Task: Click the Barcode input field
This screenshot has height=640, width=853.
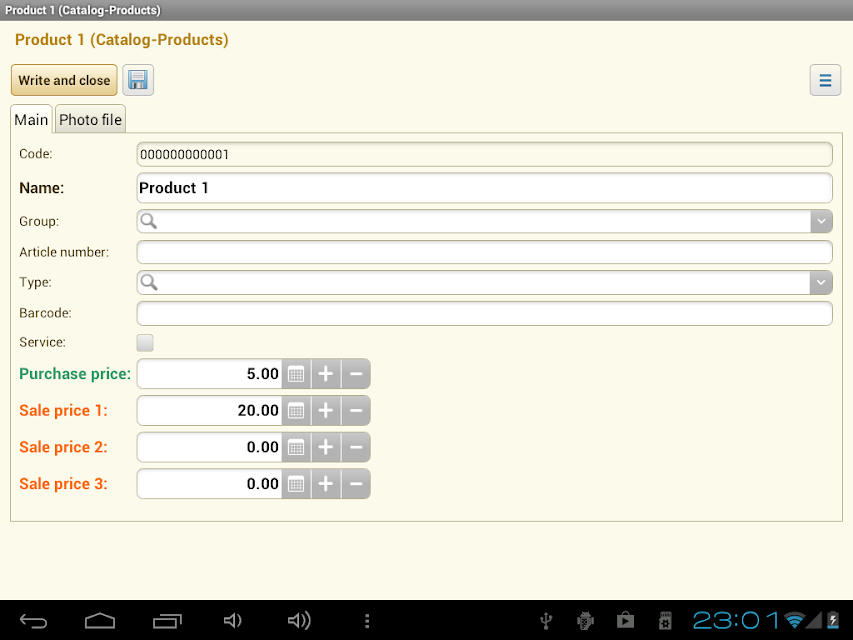Action: click(x=484, y=313)
